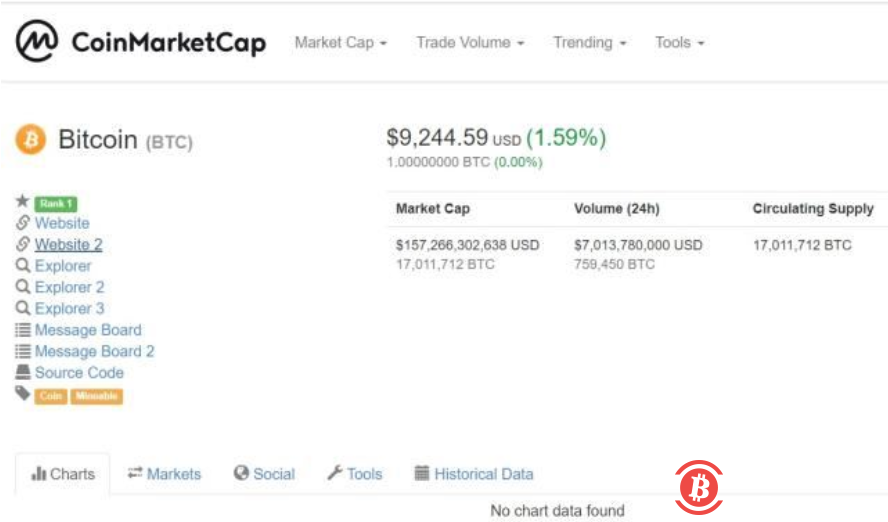Click the orange Bitcoin coin icon
888x522 pixels.
point(31,140)
